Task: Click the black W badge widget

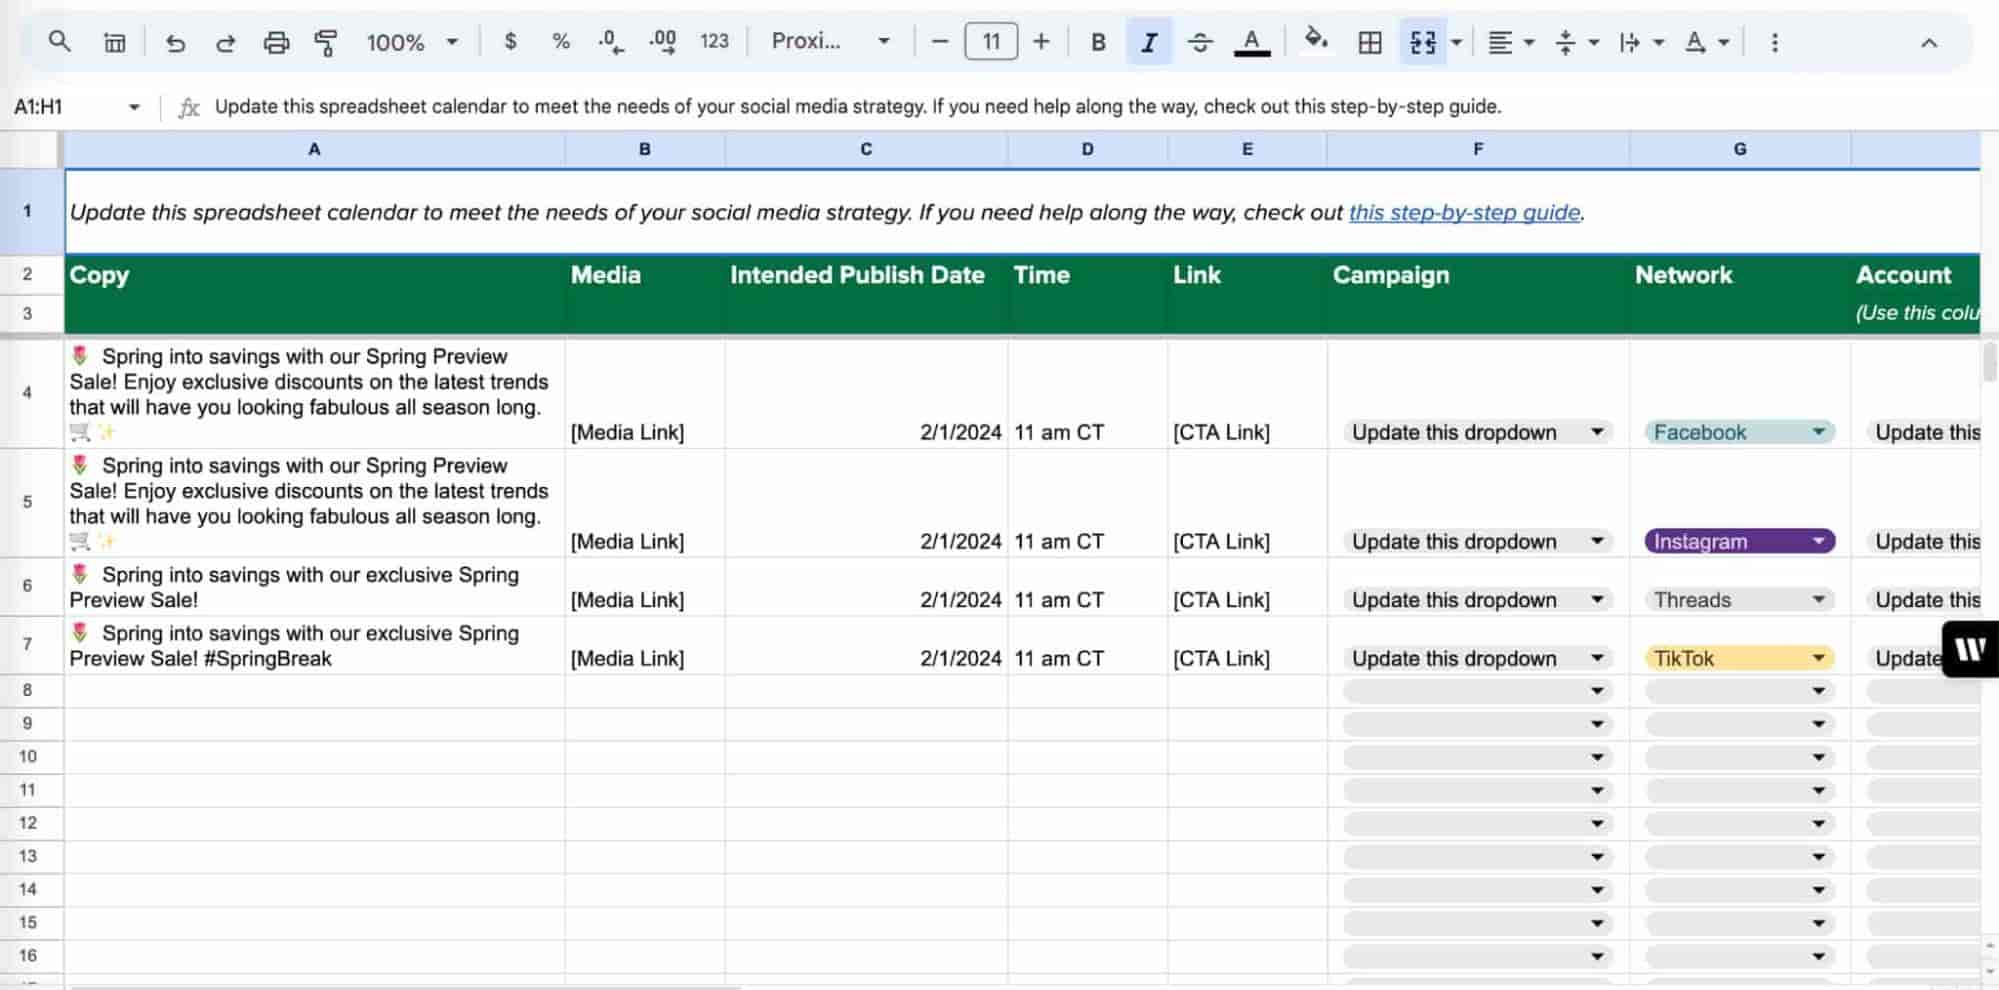Action: pos(1970,649)
